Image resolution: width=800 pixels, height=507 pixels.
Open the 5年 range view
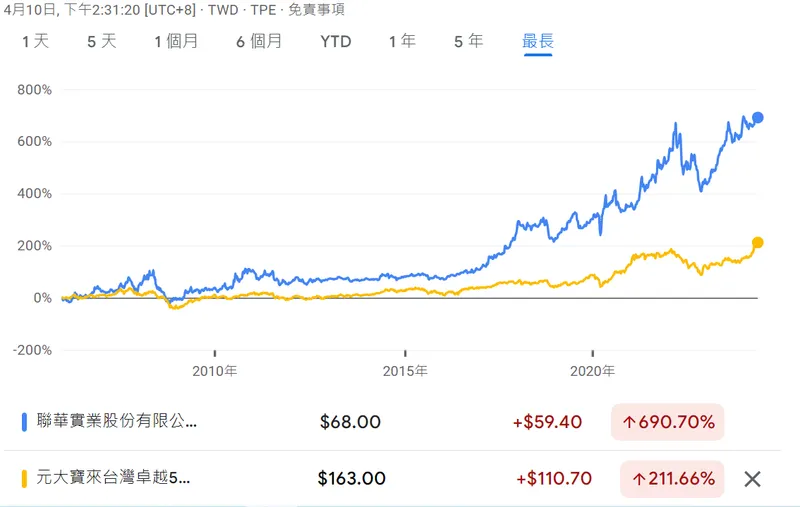point(468,42)
